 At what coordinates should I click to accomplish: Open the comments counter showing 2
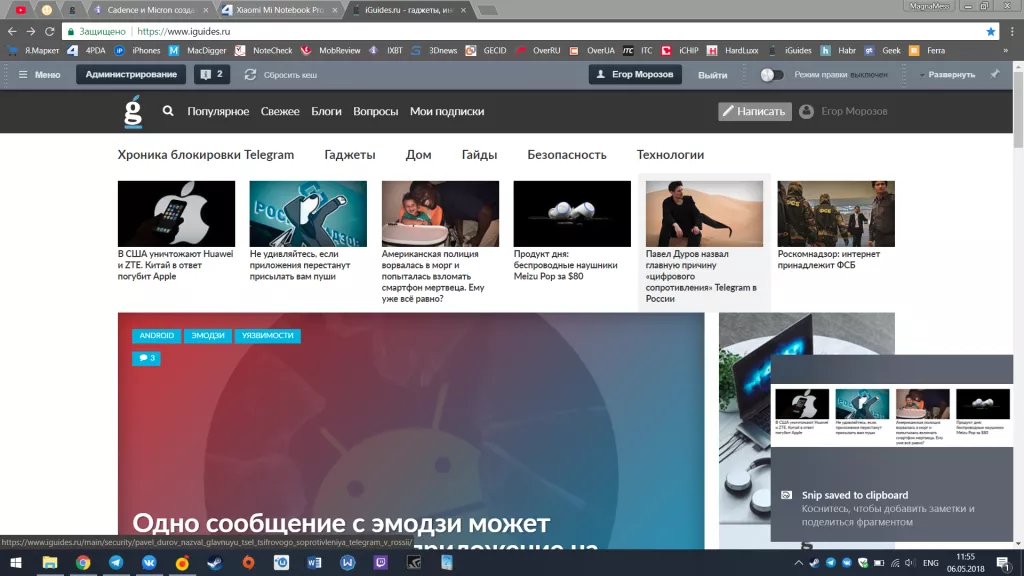pyautogui.click(x=211, y=73)
